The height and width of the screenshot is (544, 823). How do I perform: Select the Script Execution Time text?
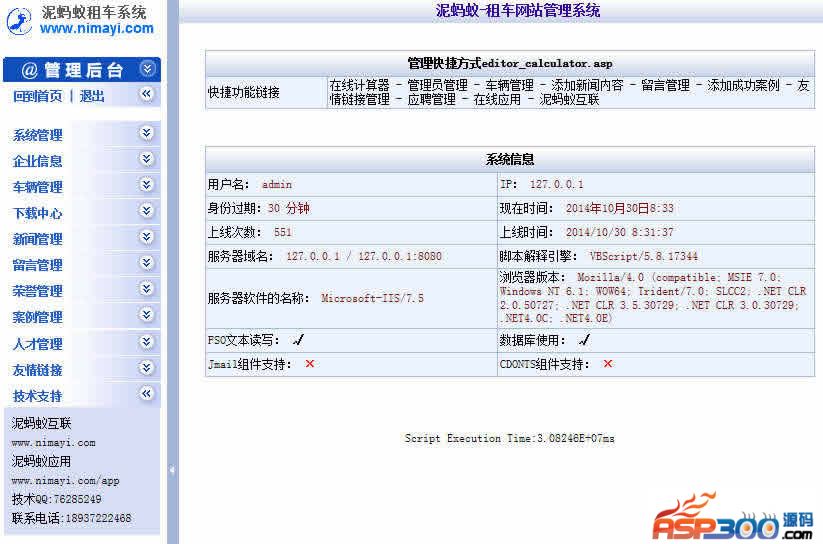pyautogui.click(x=509, y=438)
